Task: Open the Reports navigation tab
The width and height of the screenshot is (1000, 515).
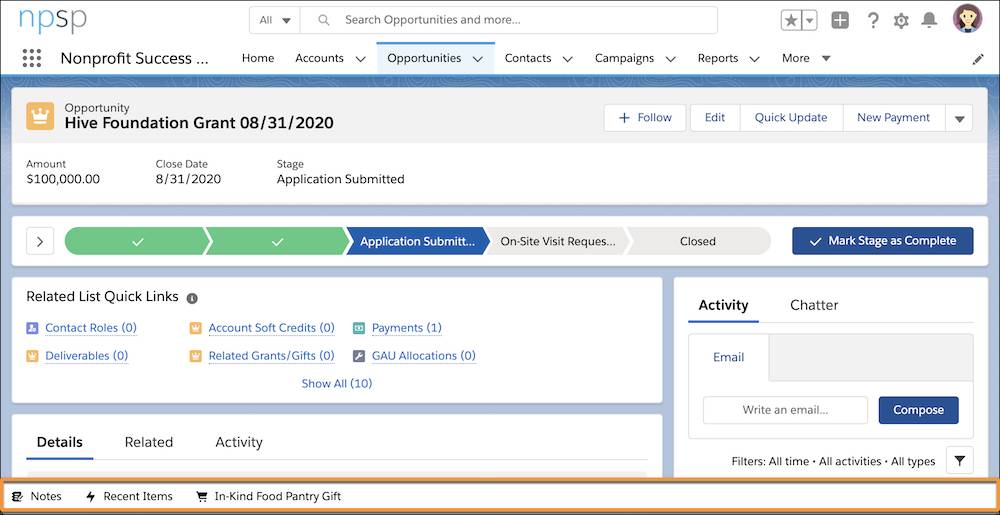Action: pyautogui.click(x=717, y=58)
